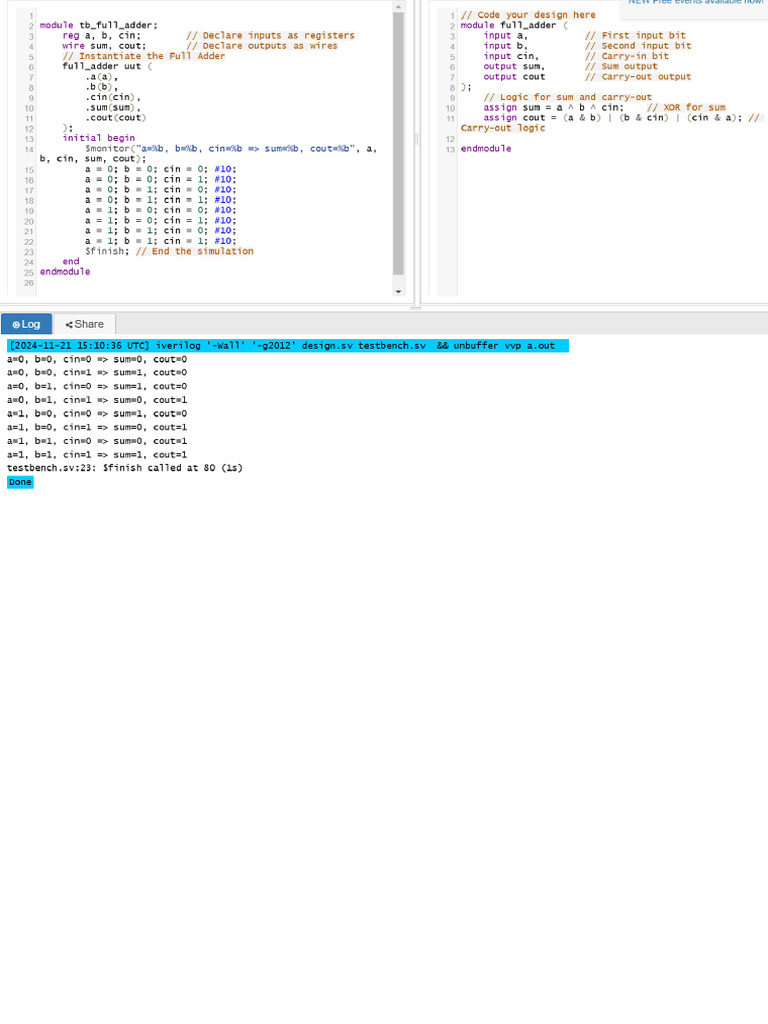Screen dimensions: 768x1024
Task: Click "endmodule" in the design editor
Action: click(x=486, y=149)
